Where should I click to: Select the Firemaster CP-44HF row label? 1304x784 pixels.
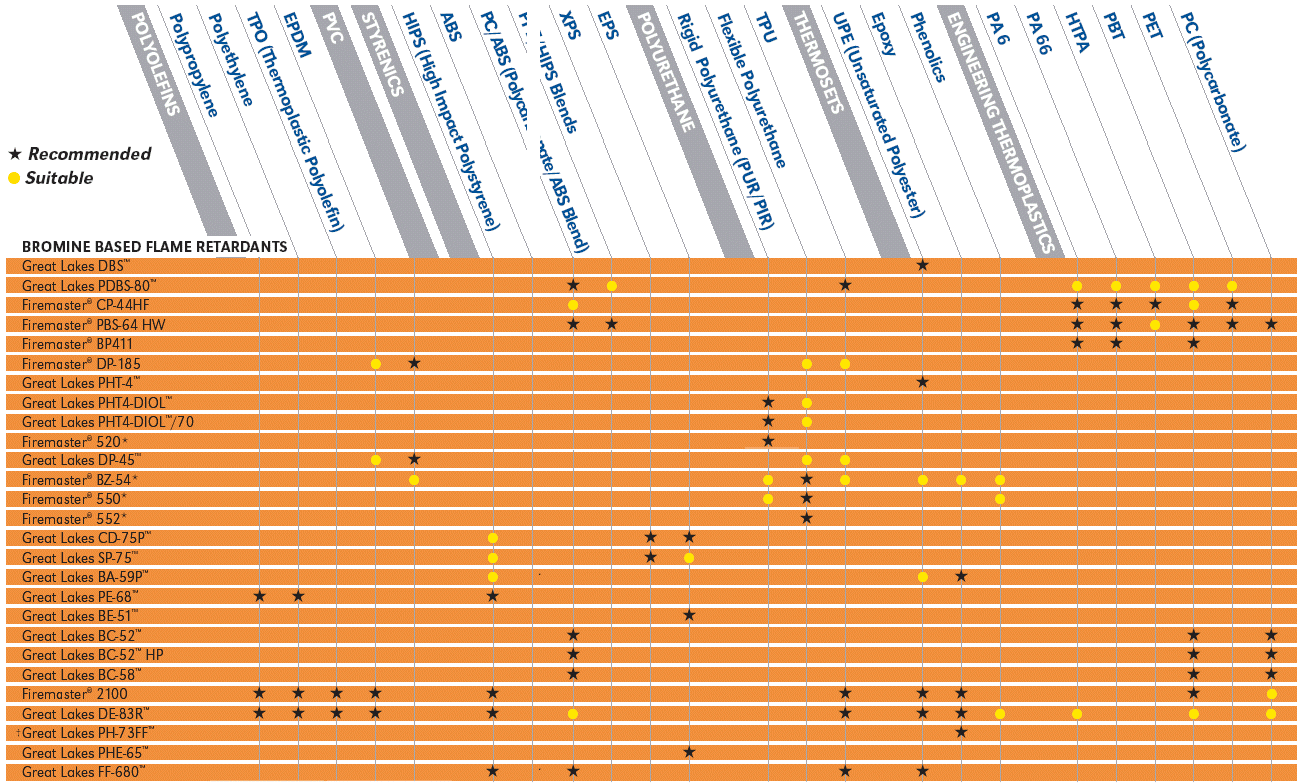coord(85,305)
